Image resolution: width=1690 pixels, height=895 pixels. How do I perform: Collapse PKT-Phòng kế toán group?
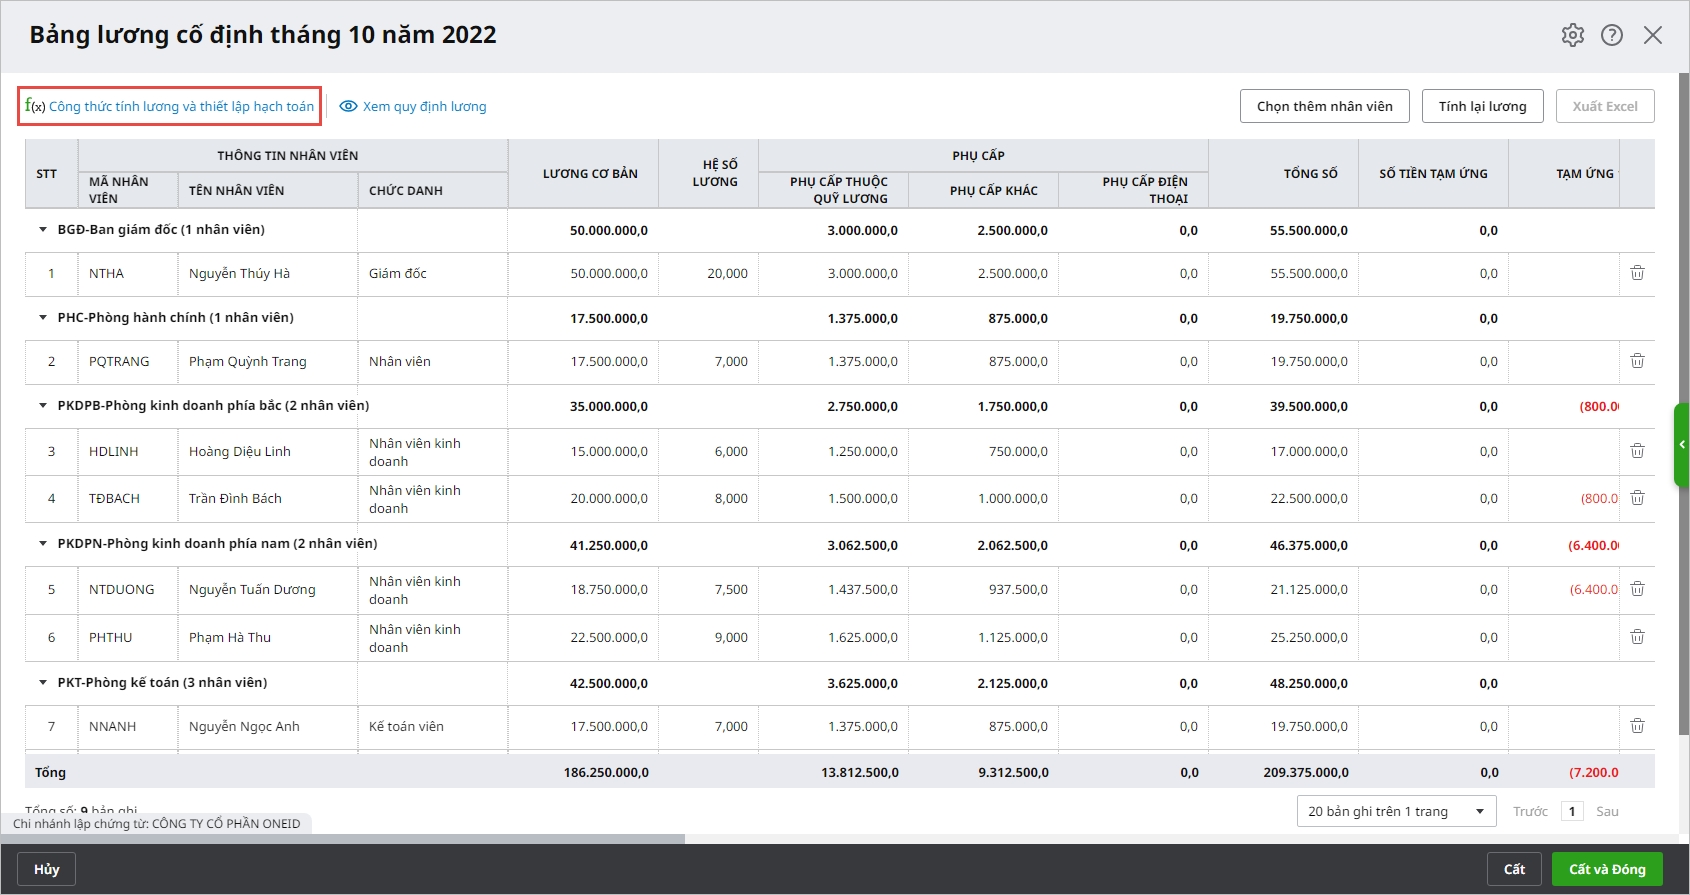point(43,683)
